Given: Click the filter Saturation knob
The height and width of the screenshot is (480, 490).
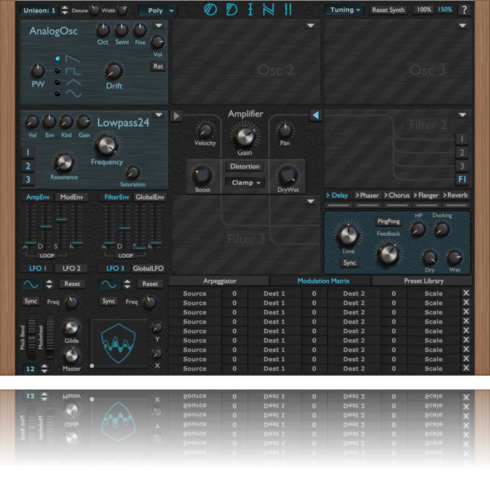Looking at the screenshot, I should (132, 172).
